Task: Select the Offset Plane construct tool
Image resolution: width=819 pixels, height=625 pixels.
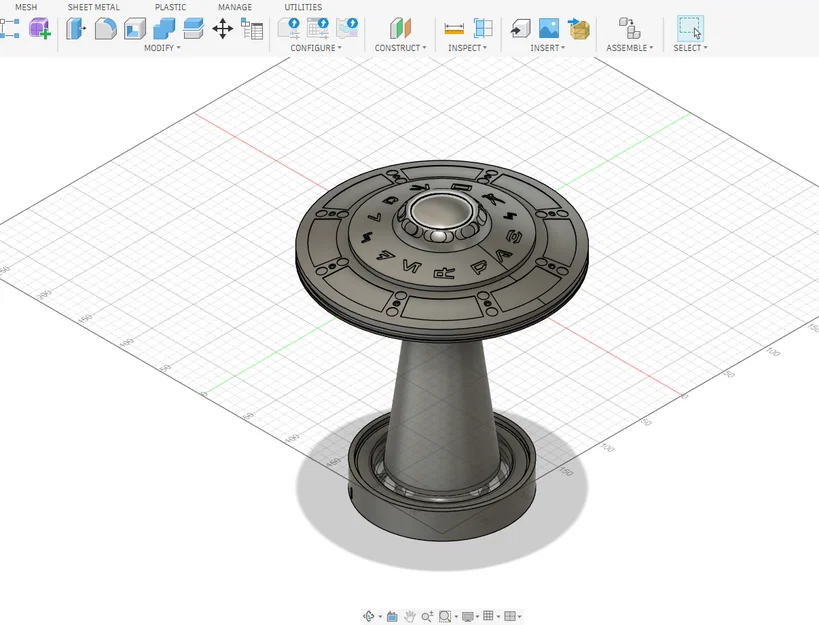Action: click(401, 28)
